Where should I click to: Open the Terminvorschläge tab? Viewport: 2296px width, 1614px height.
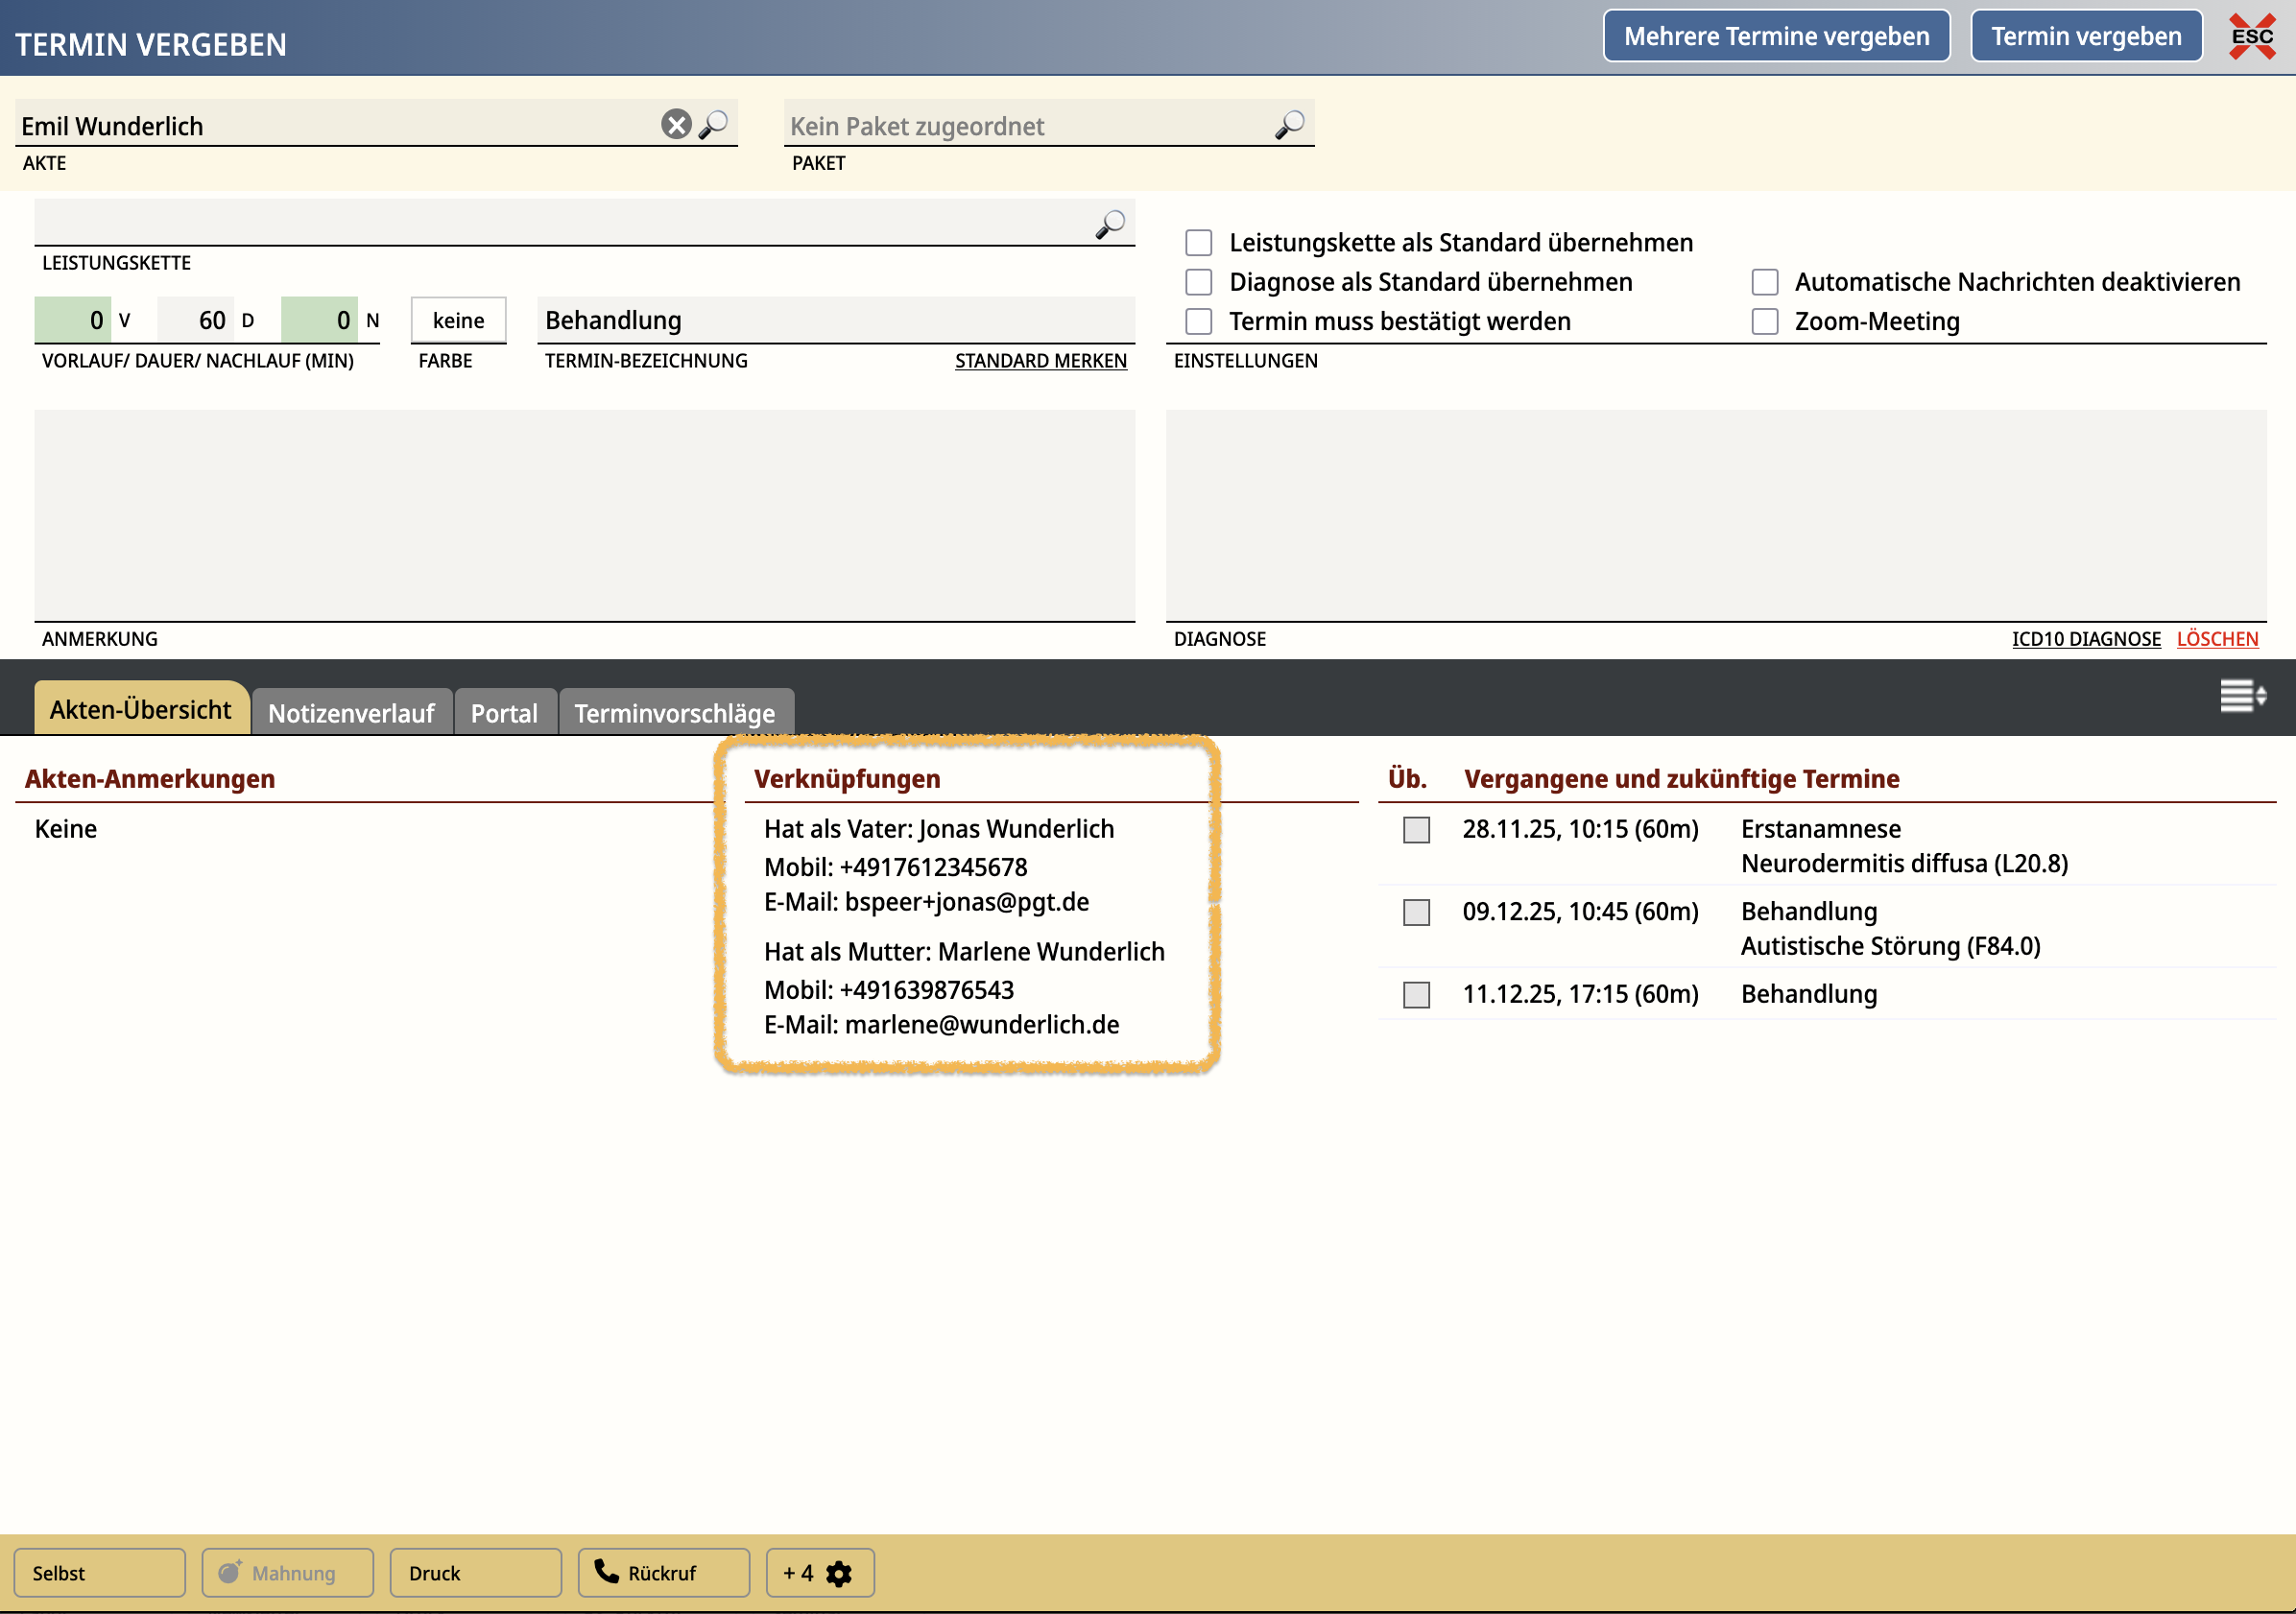tap(675, 713)
